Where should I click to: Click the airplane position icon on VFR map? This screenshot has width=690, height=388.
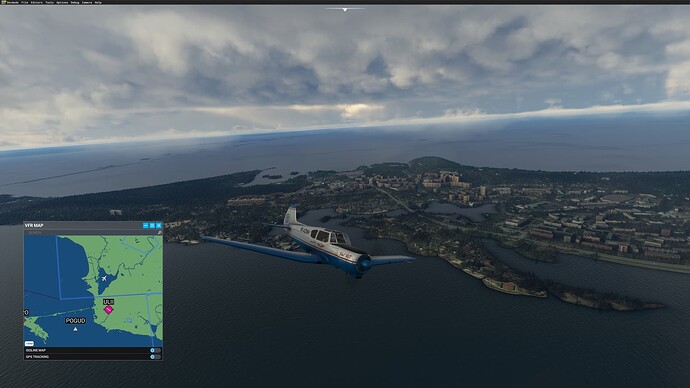(x=104, y=278)
